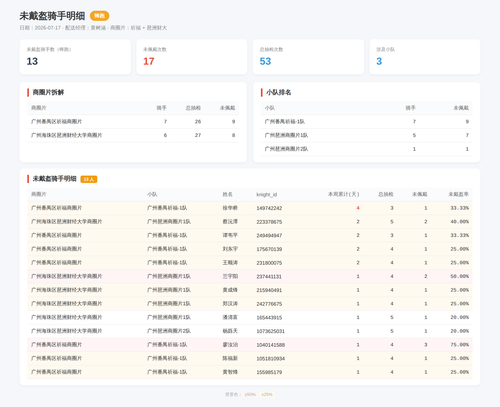Image resolution: width=500 pixels, height=407 pixels.
Task: Sort by the knight_id column header
Action: point(266,194)
